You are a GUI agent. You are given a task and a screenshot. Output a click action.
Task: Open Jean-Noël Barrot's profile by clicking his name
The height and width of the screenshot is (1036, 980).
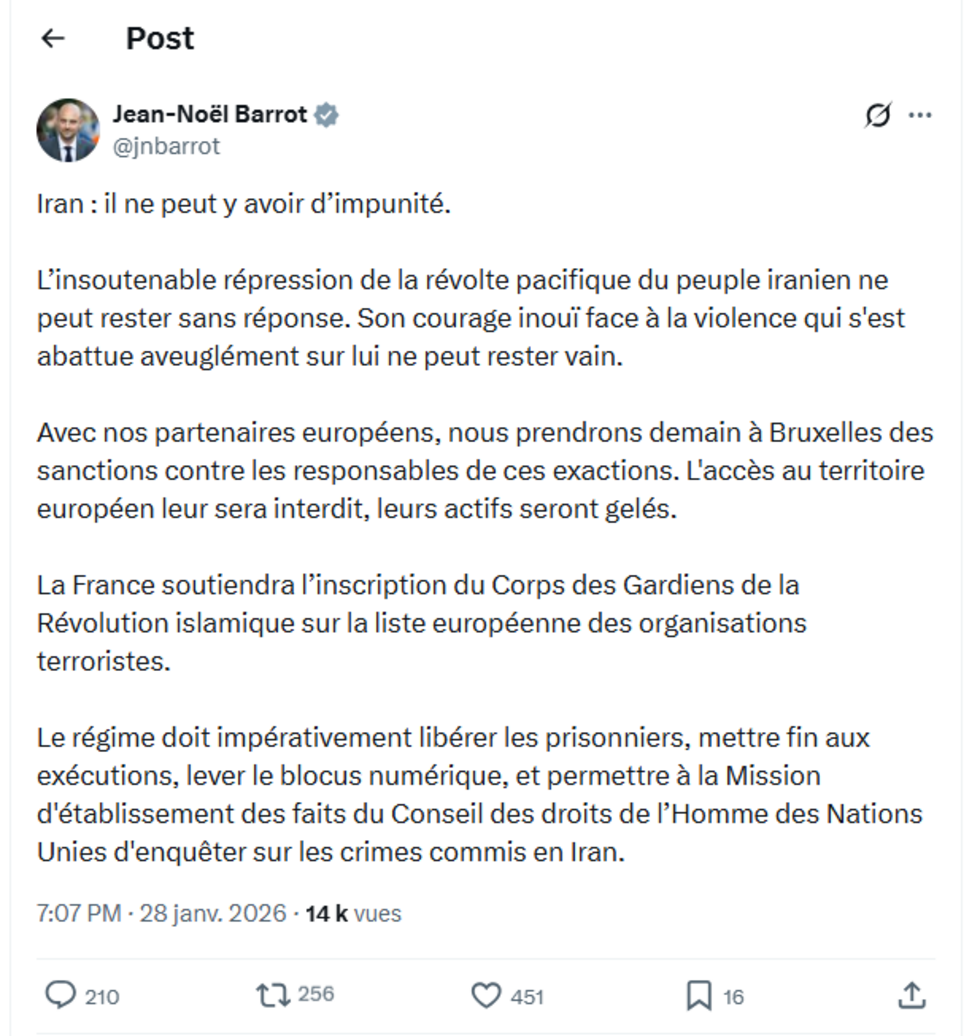point(210,115)
